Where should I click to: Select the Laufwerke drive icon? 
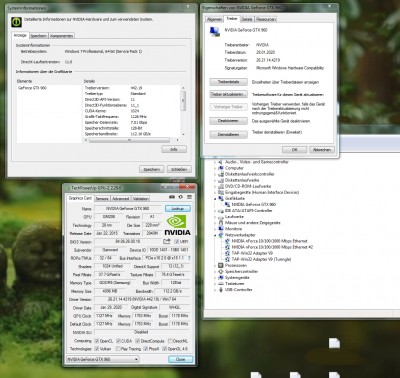[x=221, y=217]
